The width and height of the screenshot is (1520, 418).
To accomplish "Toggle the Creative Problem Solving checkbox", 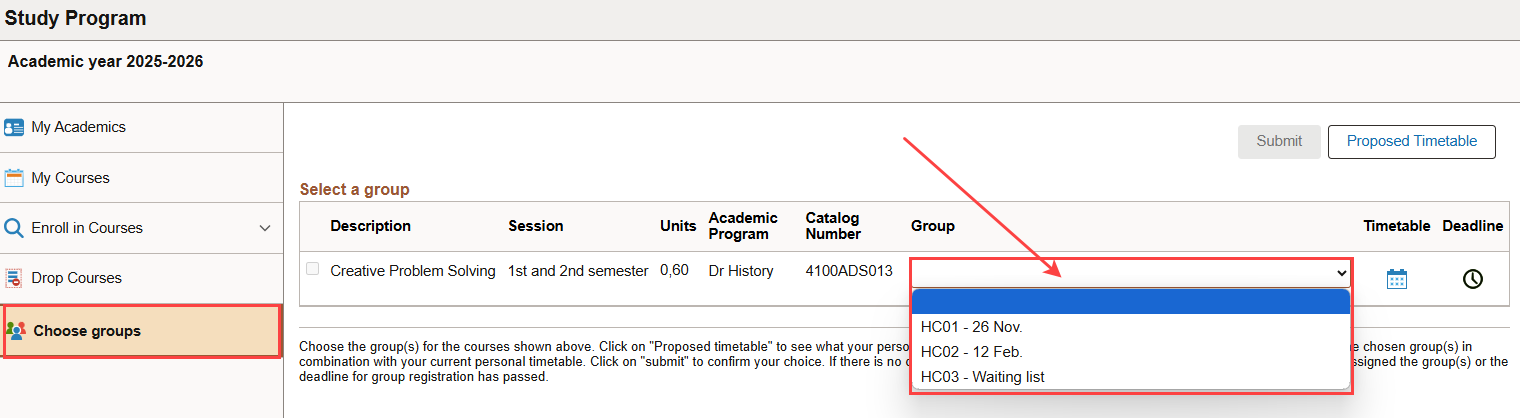I will pos(313,269).
